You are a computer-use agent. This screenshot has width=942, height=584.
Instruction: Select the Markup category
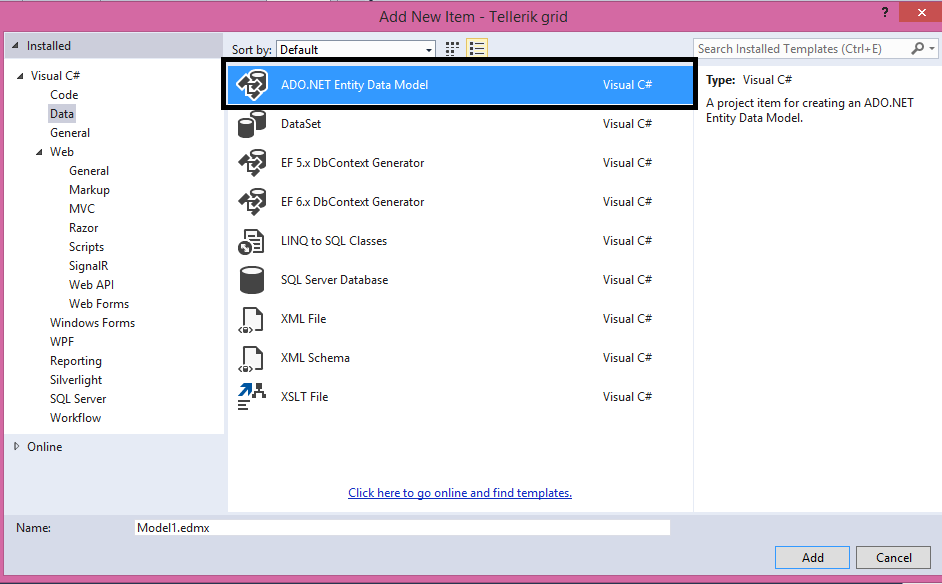[x=90, y=190]
